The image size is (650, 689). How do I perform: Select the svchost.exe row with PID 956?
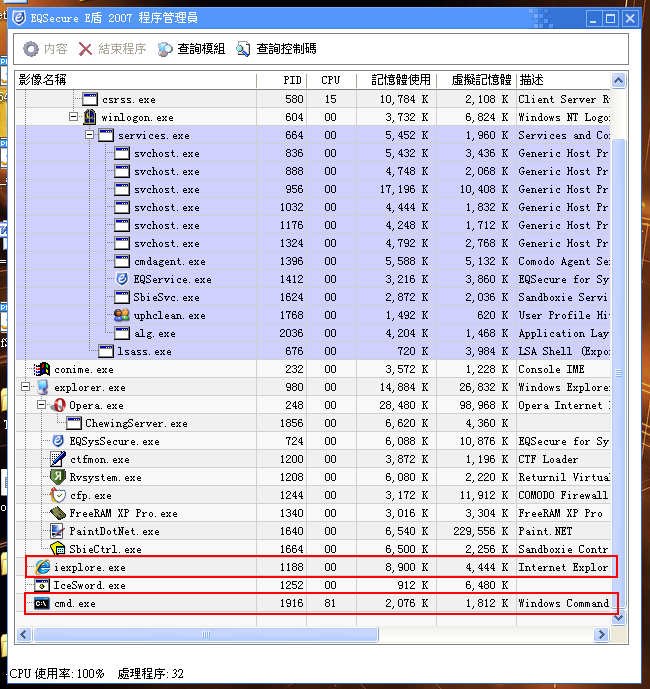coord(313,189)
